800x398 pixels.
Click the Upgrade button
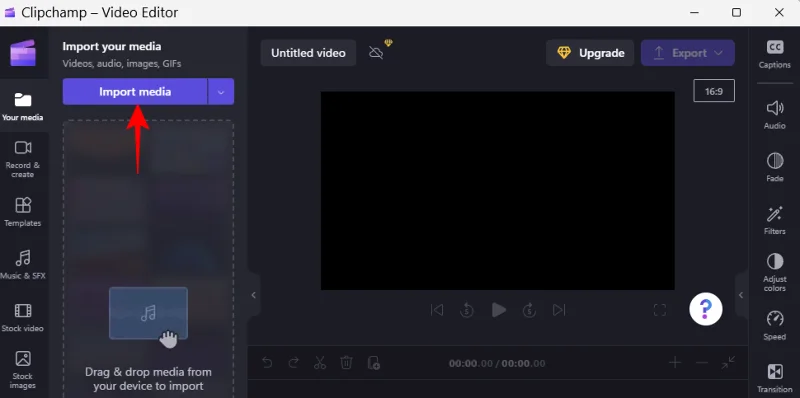590,53
